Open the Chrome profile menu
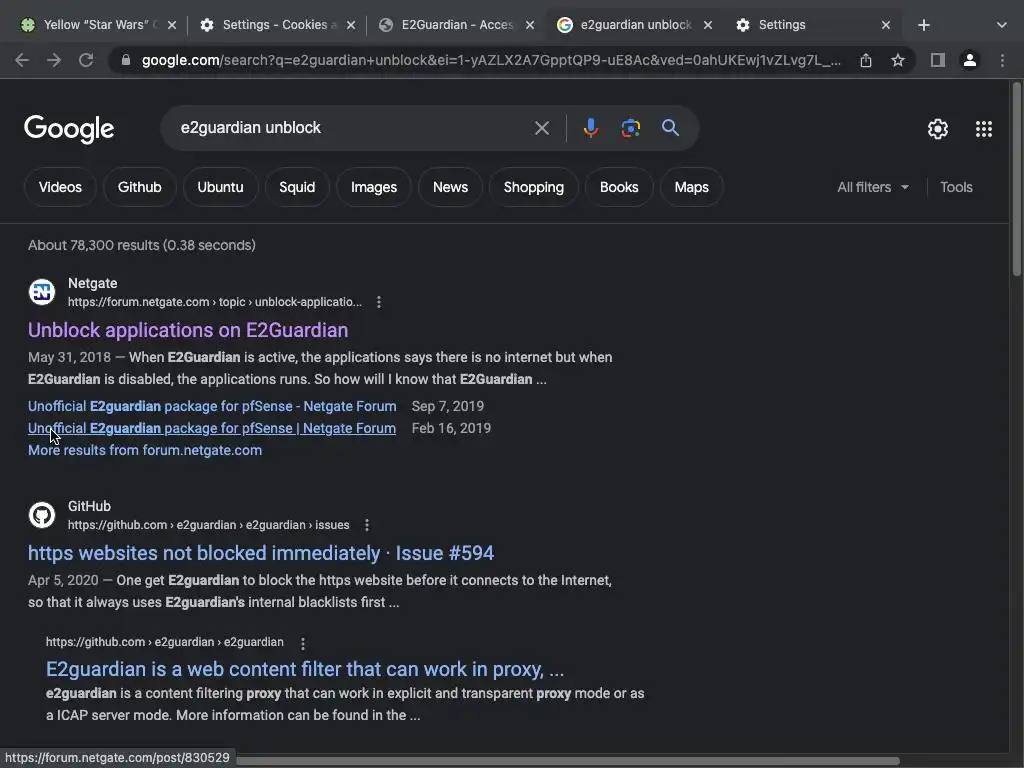Screen dimensions: 1024x768 (970, 60)
